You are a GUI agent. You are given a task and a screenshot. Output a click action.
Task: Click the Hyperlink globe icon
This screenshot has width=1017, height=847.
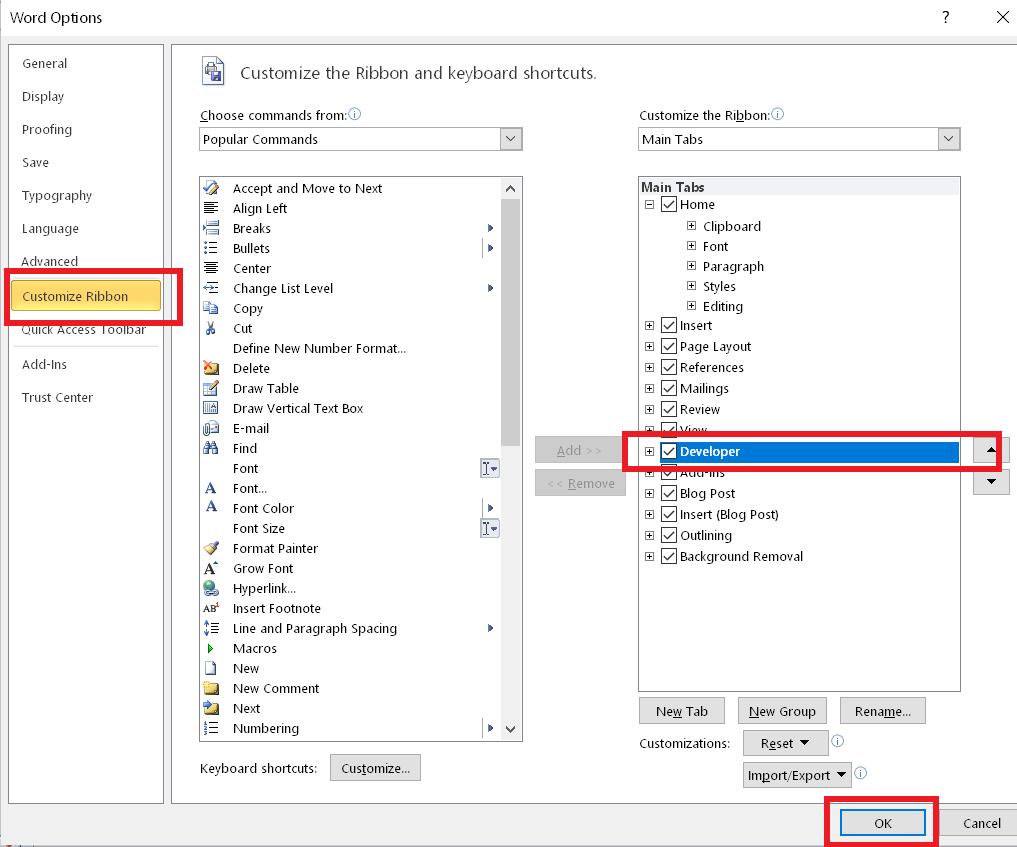click(211, 588)
